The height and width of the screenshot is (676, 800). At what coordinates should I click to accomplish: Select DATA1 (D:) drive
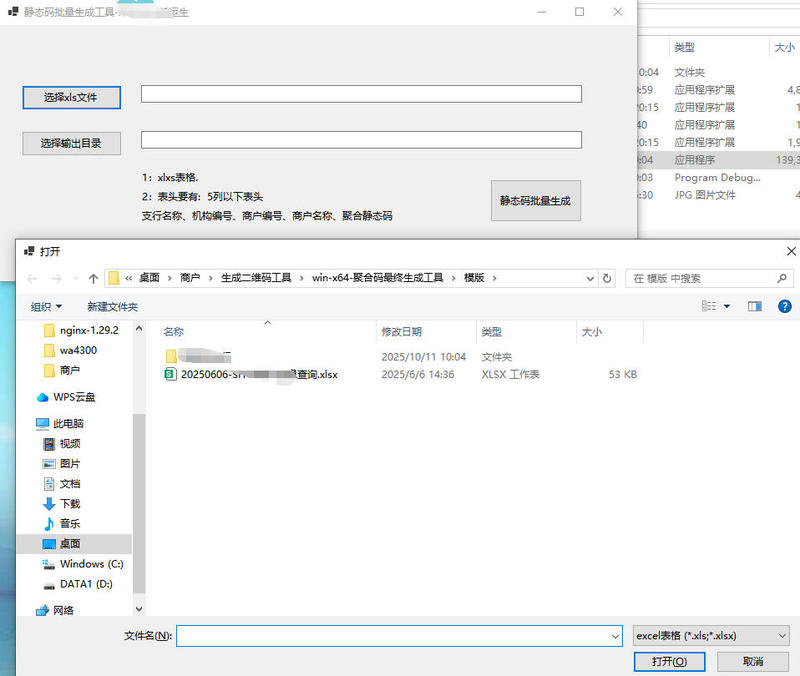78,584
